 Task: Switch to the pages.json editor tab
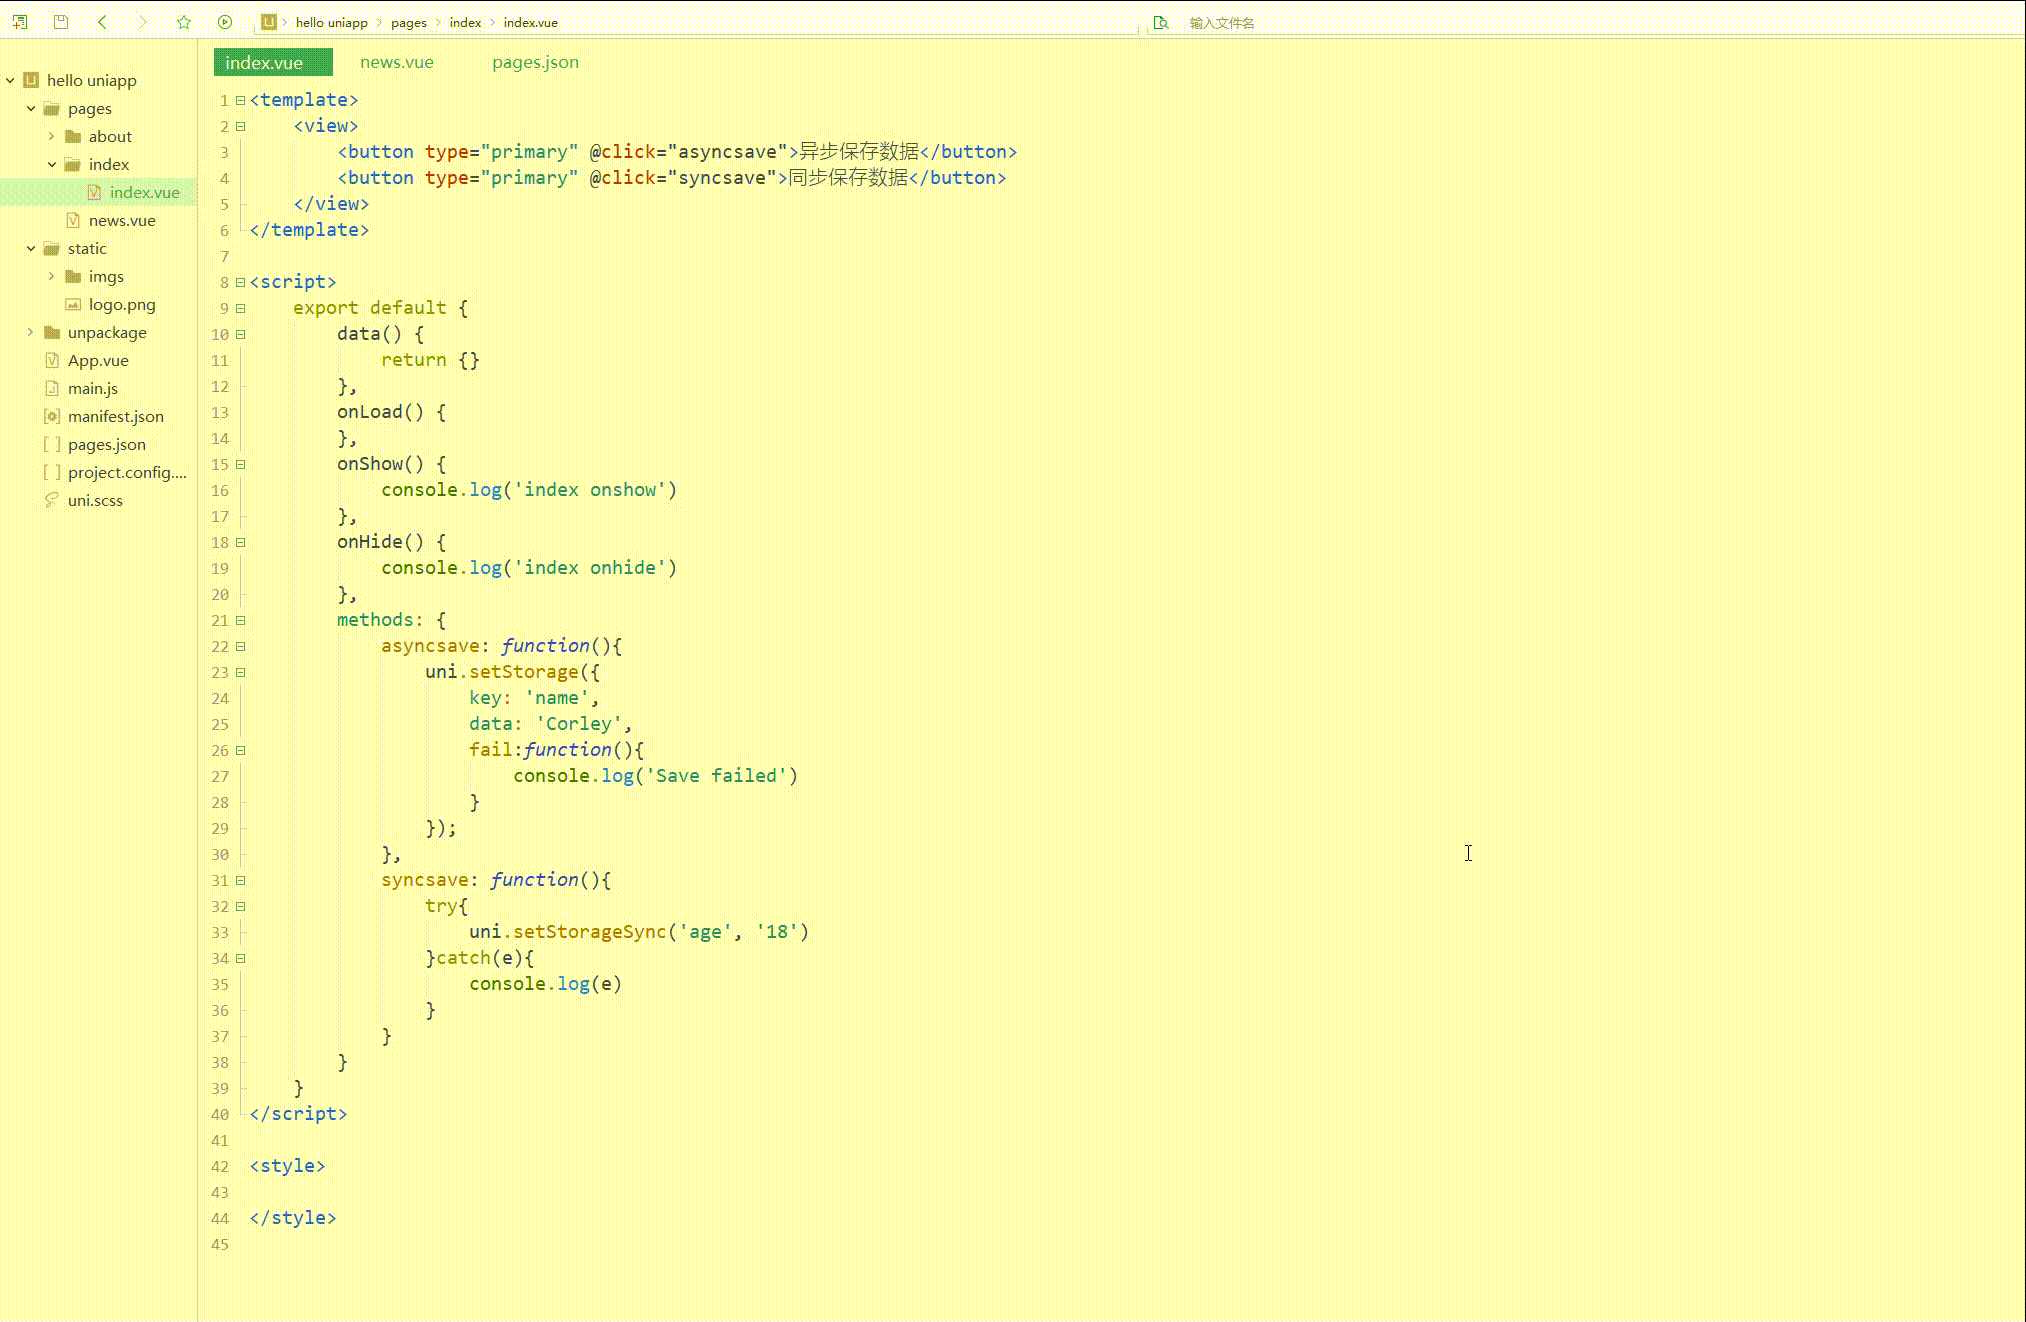535,62
